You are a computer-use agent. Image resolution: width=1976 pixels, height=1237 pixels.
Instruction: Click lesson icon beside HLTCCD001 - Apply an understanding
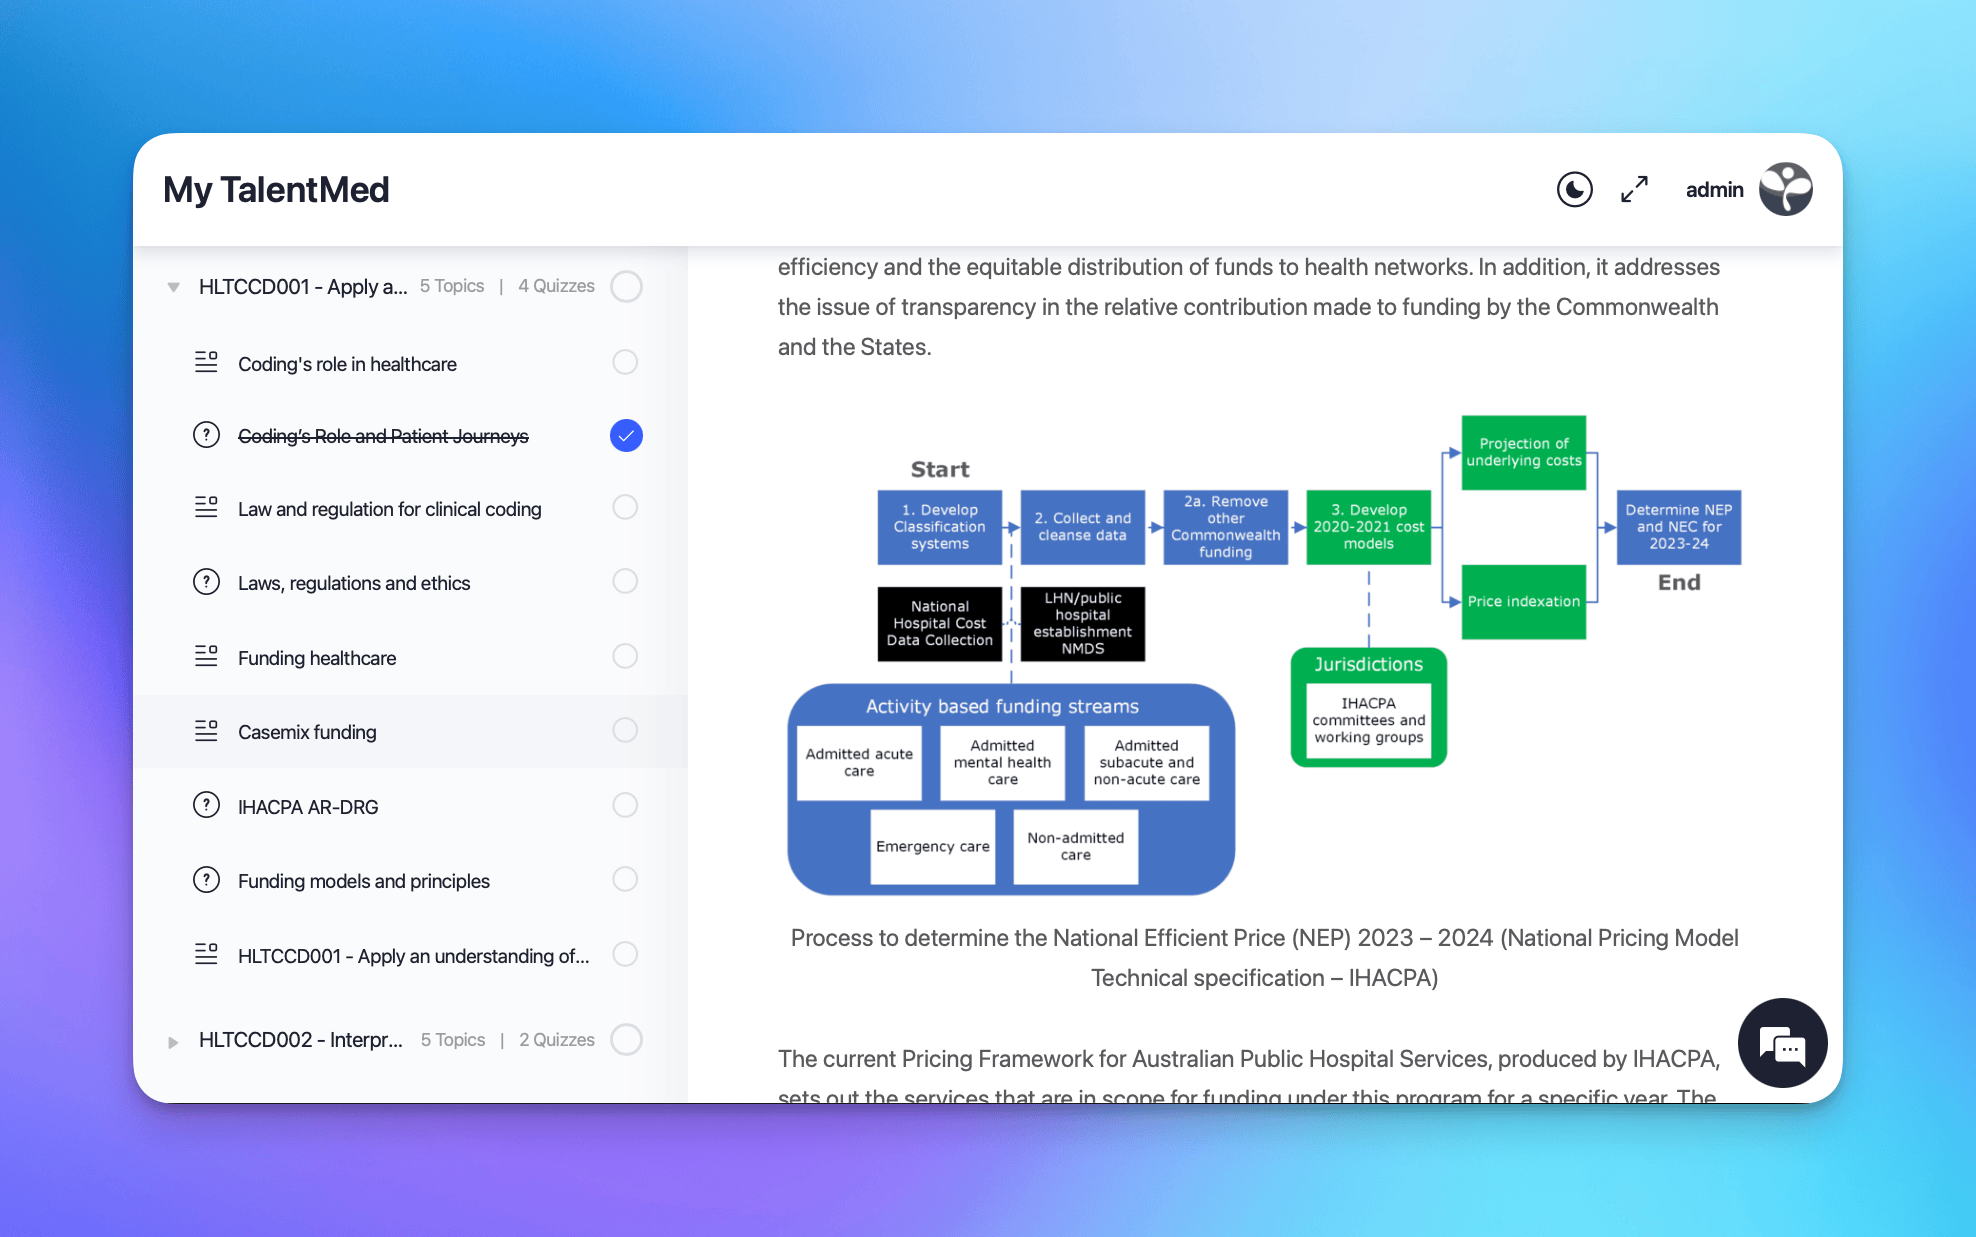(x=206, y=954)
